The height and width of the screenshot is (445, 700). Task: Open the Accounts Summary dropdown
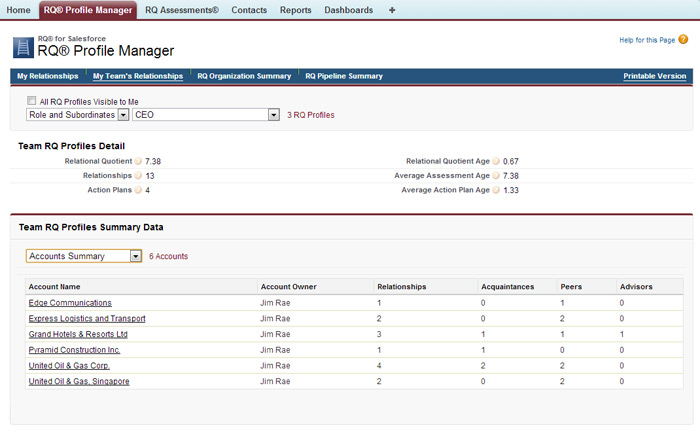(84, 256)
